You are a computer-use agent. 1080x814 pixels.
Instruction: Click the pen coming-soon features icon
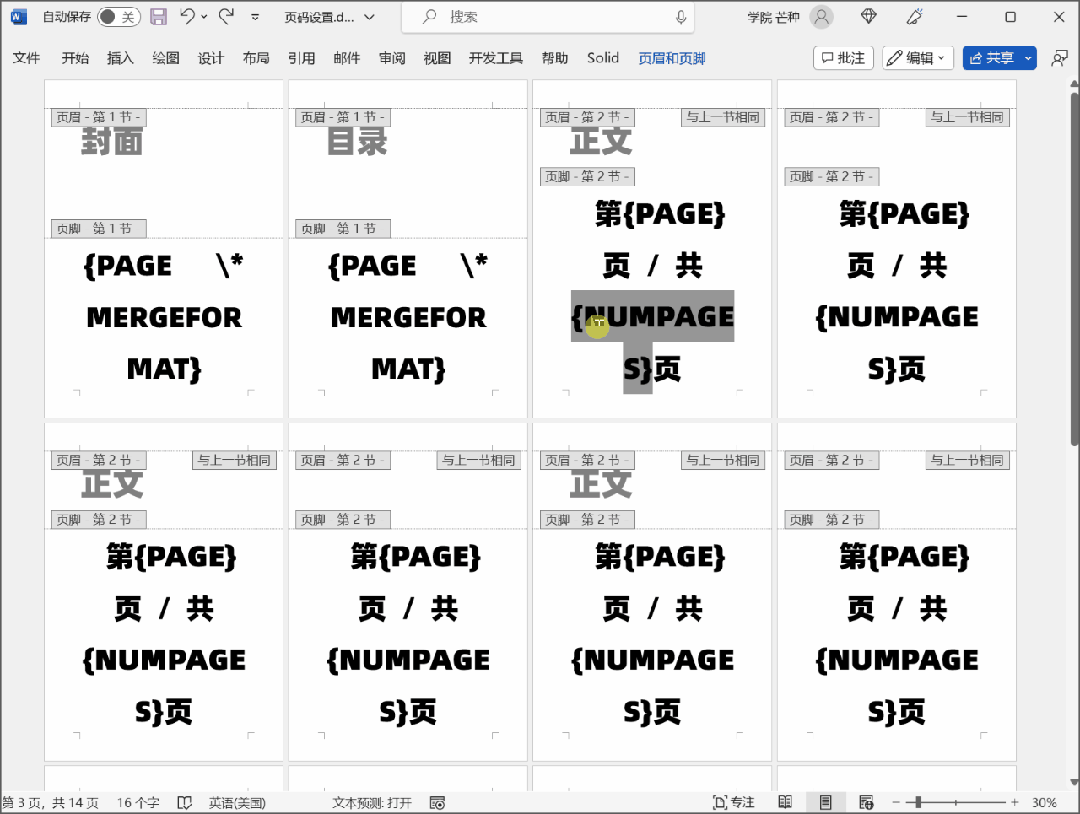tap(915, 17)
